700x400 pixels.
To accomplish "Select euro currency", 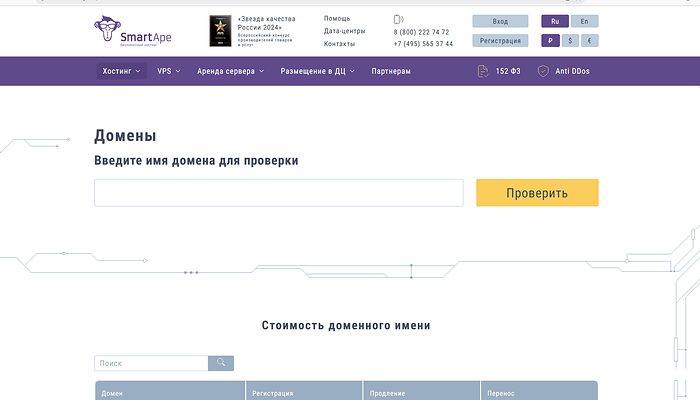I will coord(590,41).
